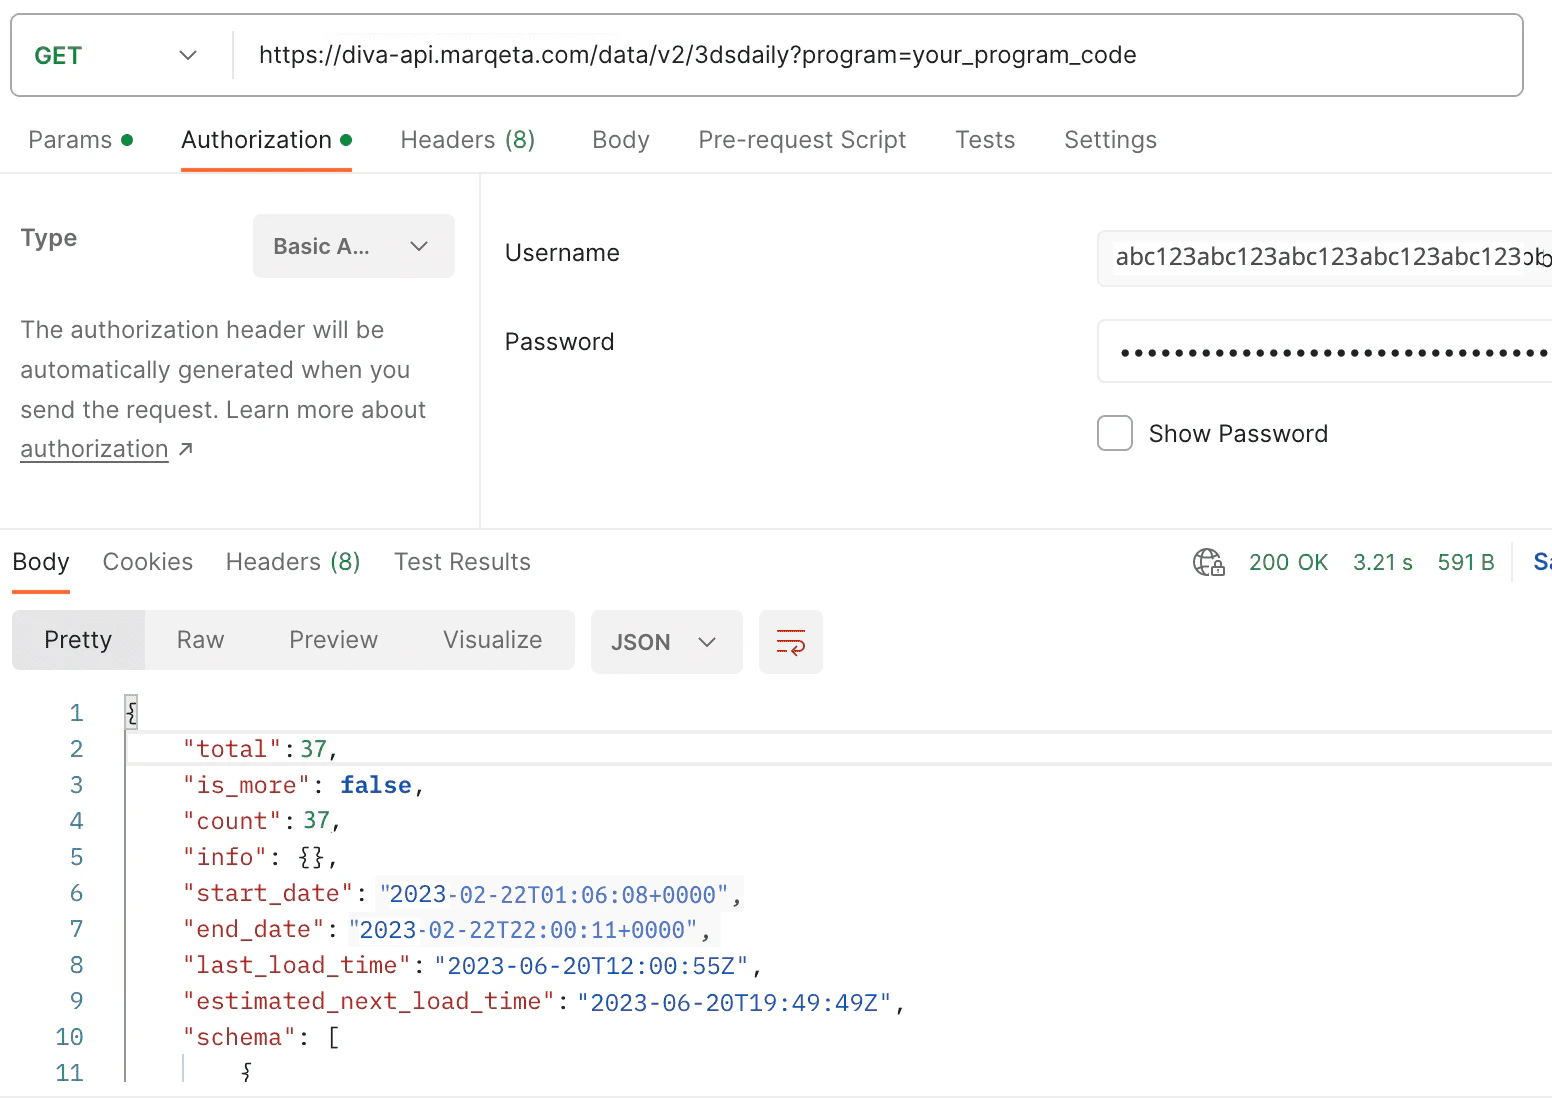Click line number 11 in the gutter
The height and width of the screenshot is (1100, 1552).
tap(70, 1073)
